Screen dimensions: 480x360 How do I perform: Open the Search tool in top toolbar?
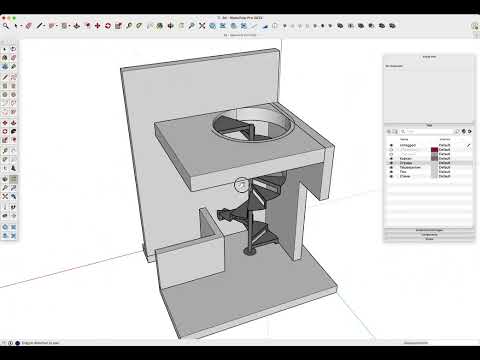point(6,26)
